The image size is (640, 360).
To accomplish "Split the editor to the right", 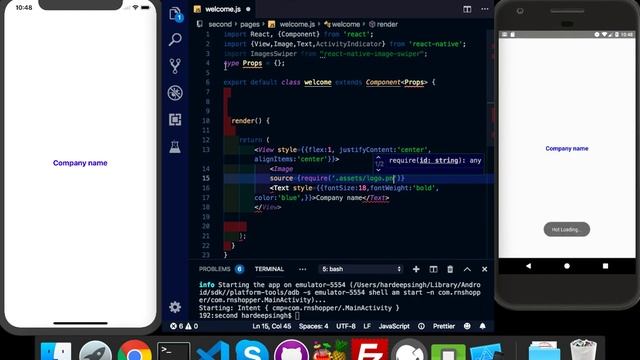I will click(x=467, y=9).
